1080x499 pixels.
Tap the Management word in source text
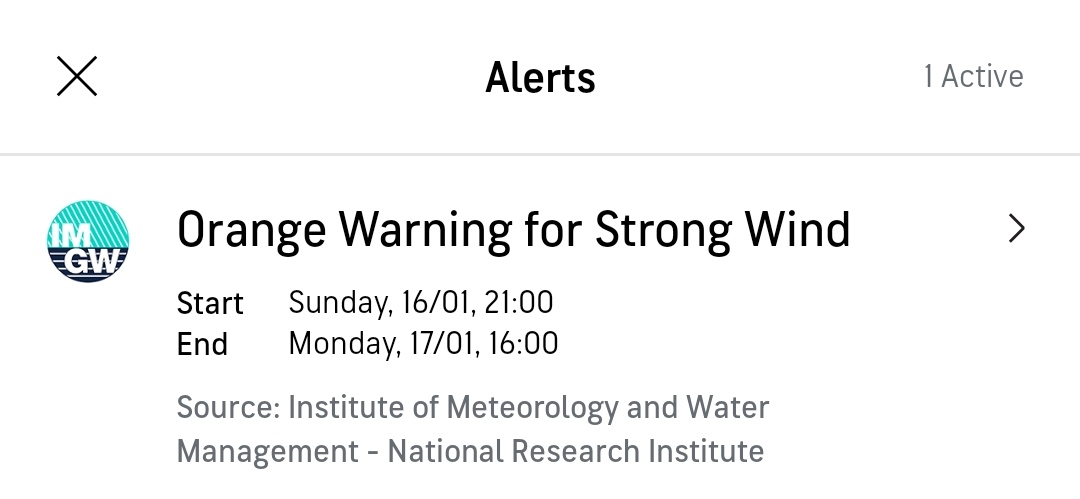267,453
